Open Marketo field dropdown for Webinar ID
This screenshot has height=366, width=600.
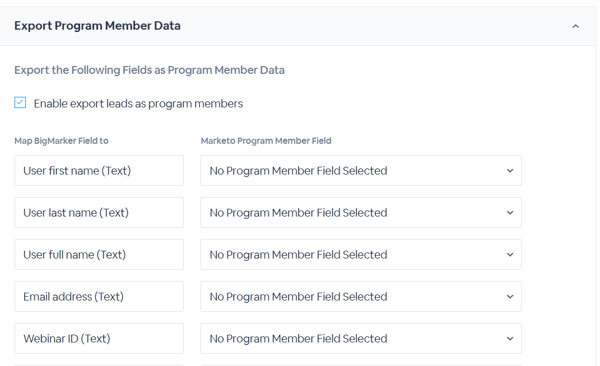(361, 338)
